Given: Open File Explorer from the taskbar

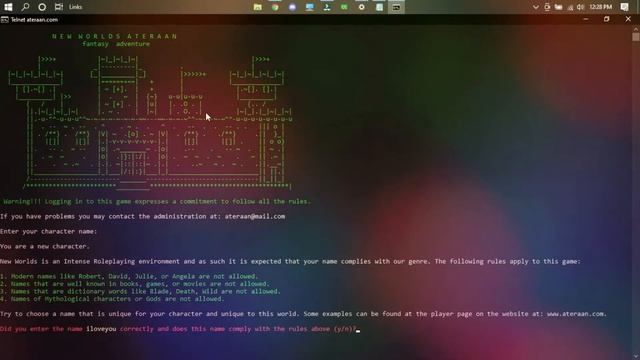Looking at the screenshot, I should 258,7.
